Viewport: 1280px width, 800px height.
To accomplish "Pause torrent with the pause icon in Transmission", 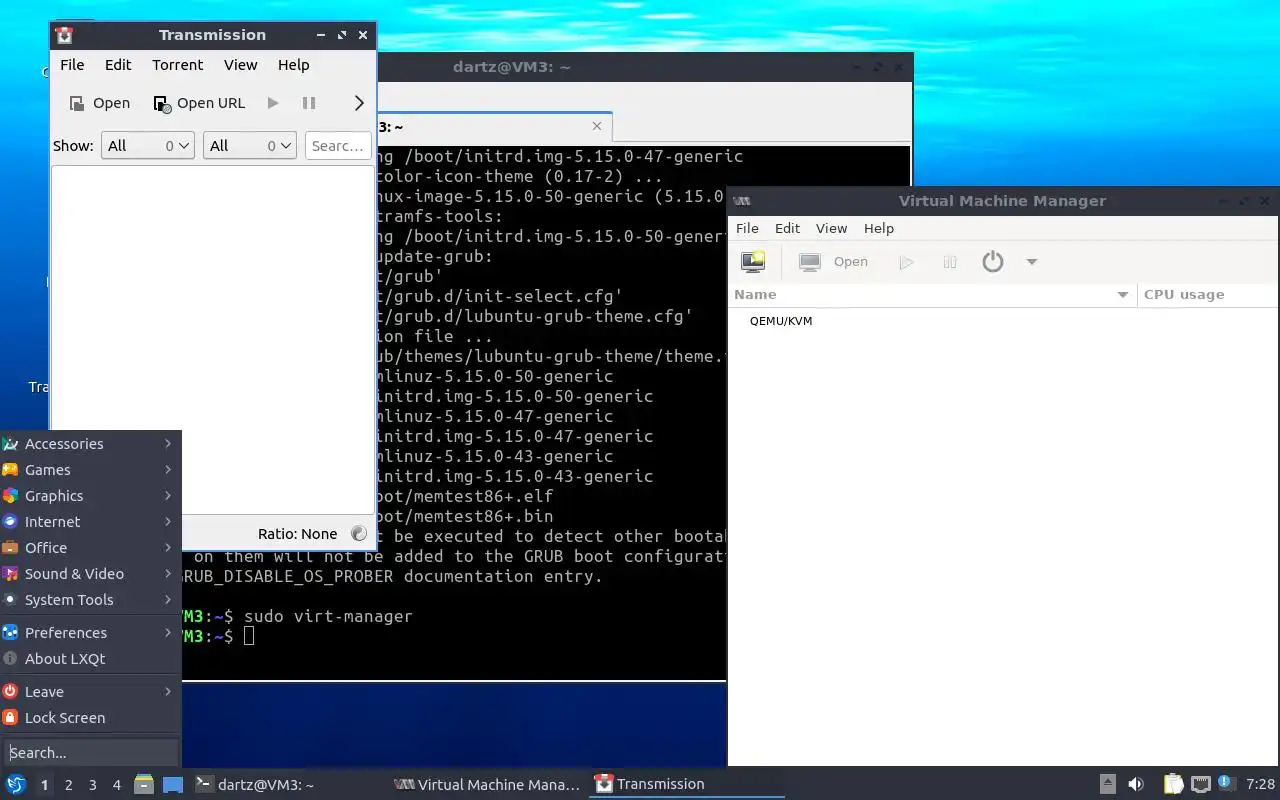I will pos(309,103).
